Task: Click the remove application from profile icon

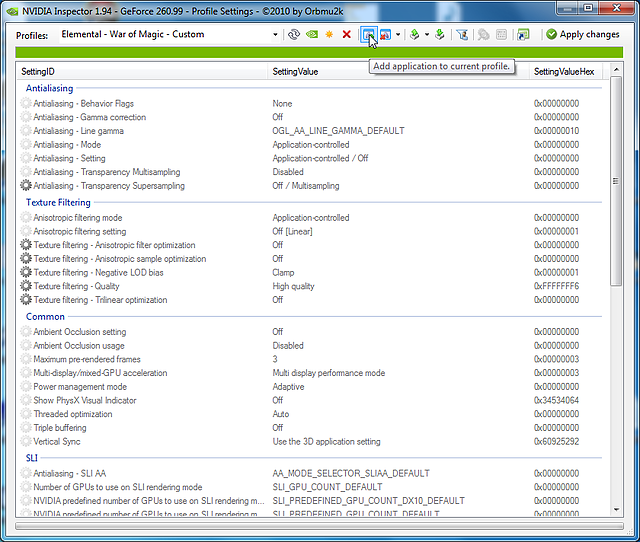Action: [x=385, y=35]
